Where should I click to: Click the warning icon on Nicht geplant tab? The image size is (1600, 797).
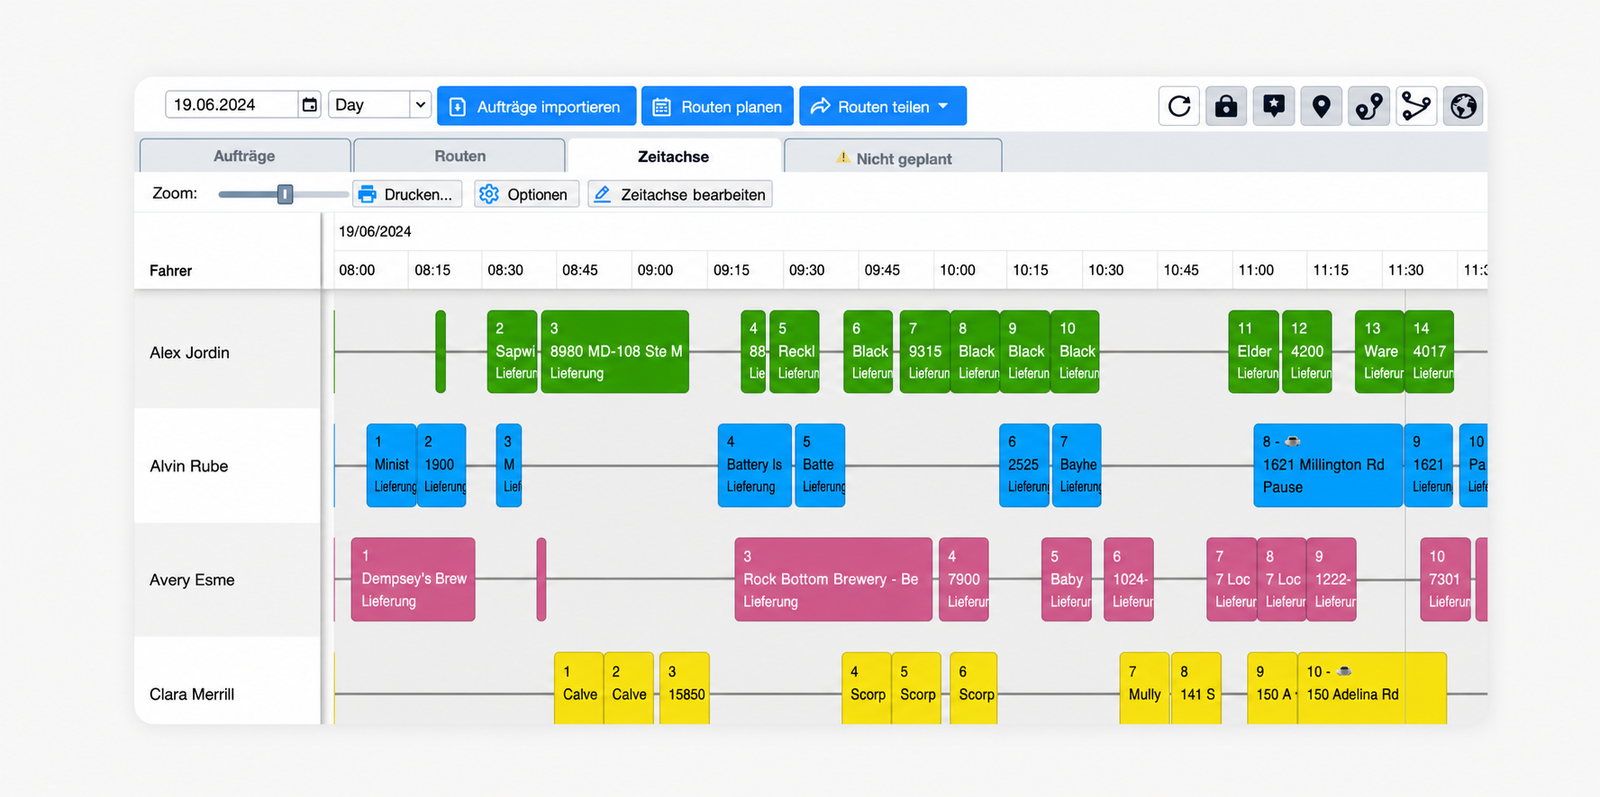tap(843, 158)
